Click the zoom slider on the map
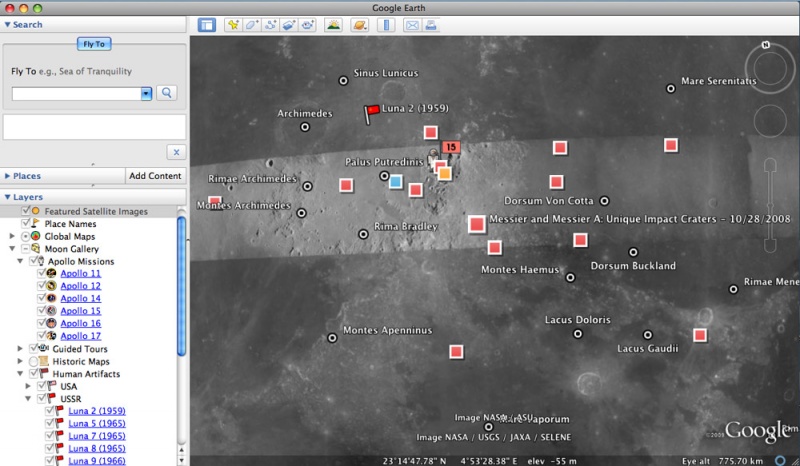This screenshot has width=800, height=466. tap(770, 205)
